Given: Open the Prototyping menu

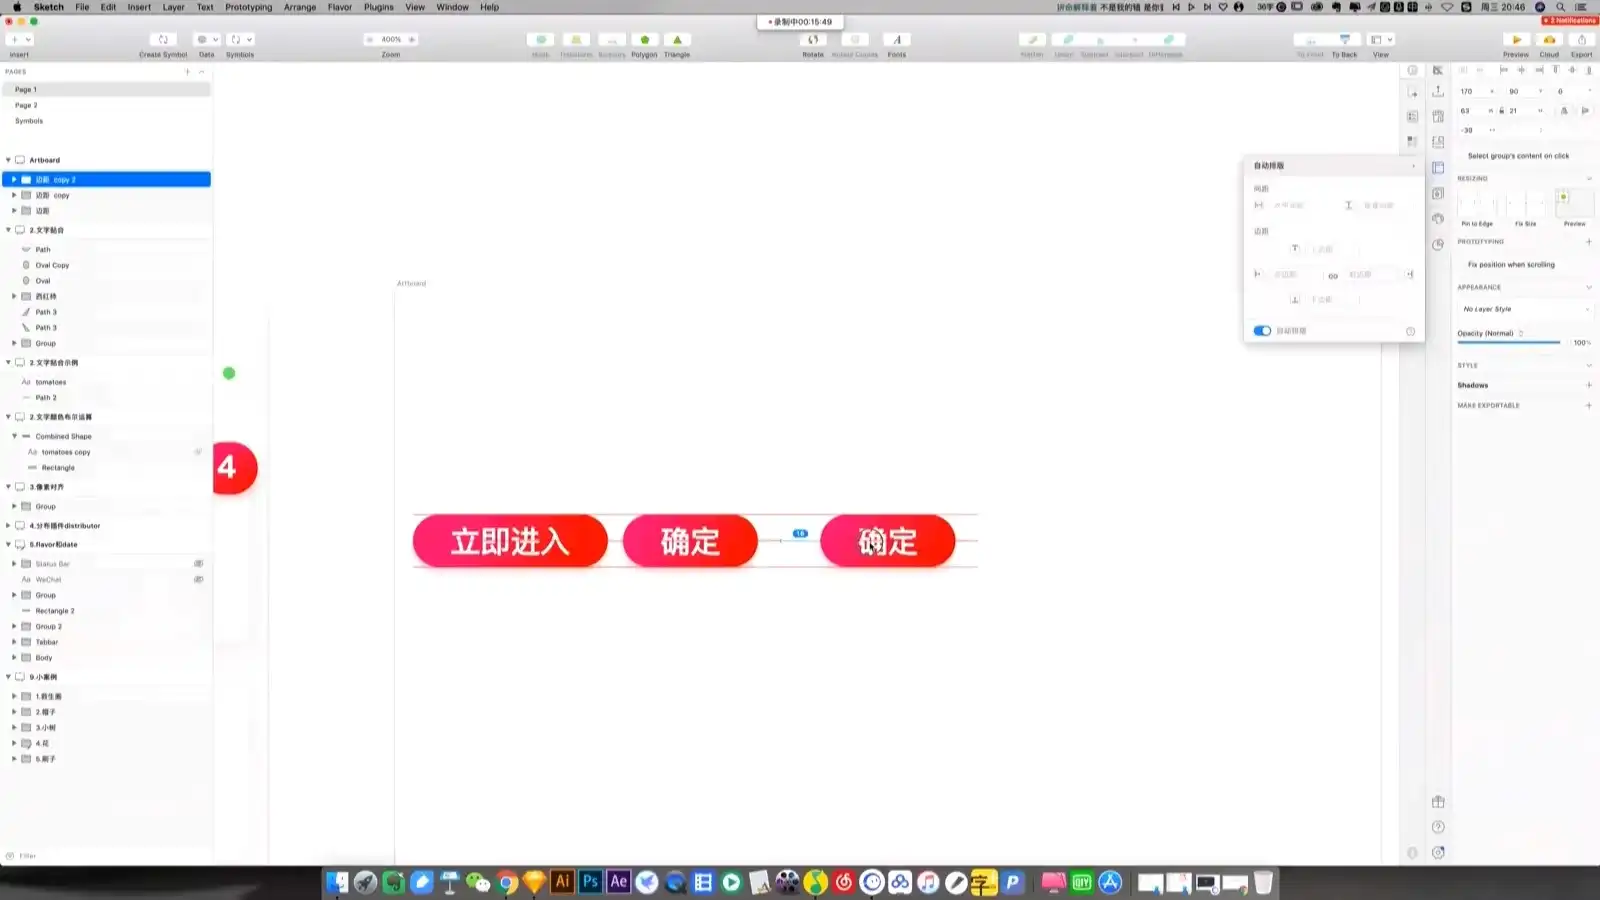Looking at the screenshot, I should (x=246, y=7).
